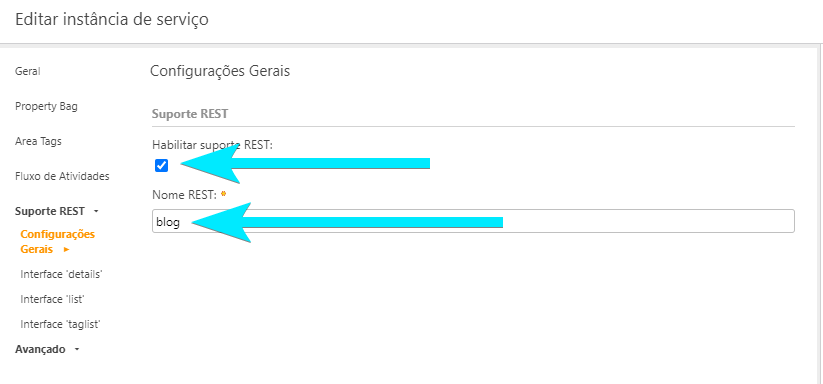The image size is (823, 384).
Task: Click the Editar instância de serviço title
Action: coord(112,20)
